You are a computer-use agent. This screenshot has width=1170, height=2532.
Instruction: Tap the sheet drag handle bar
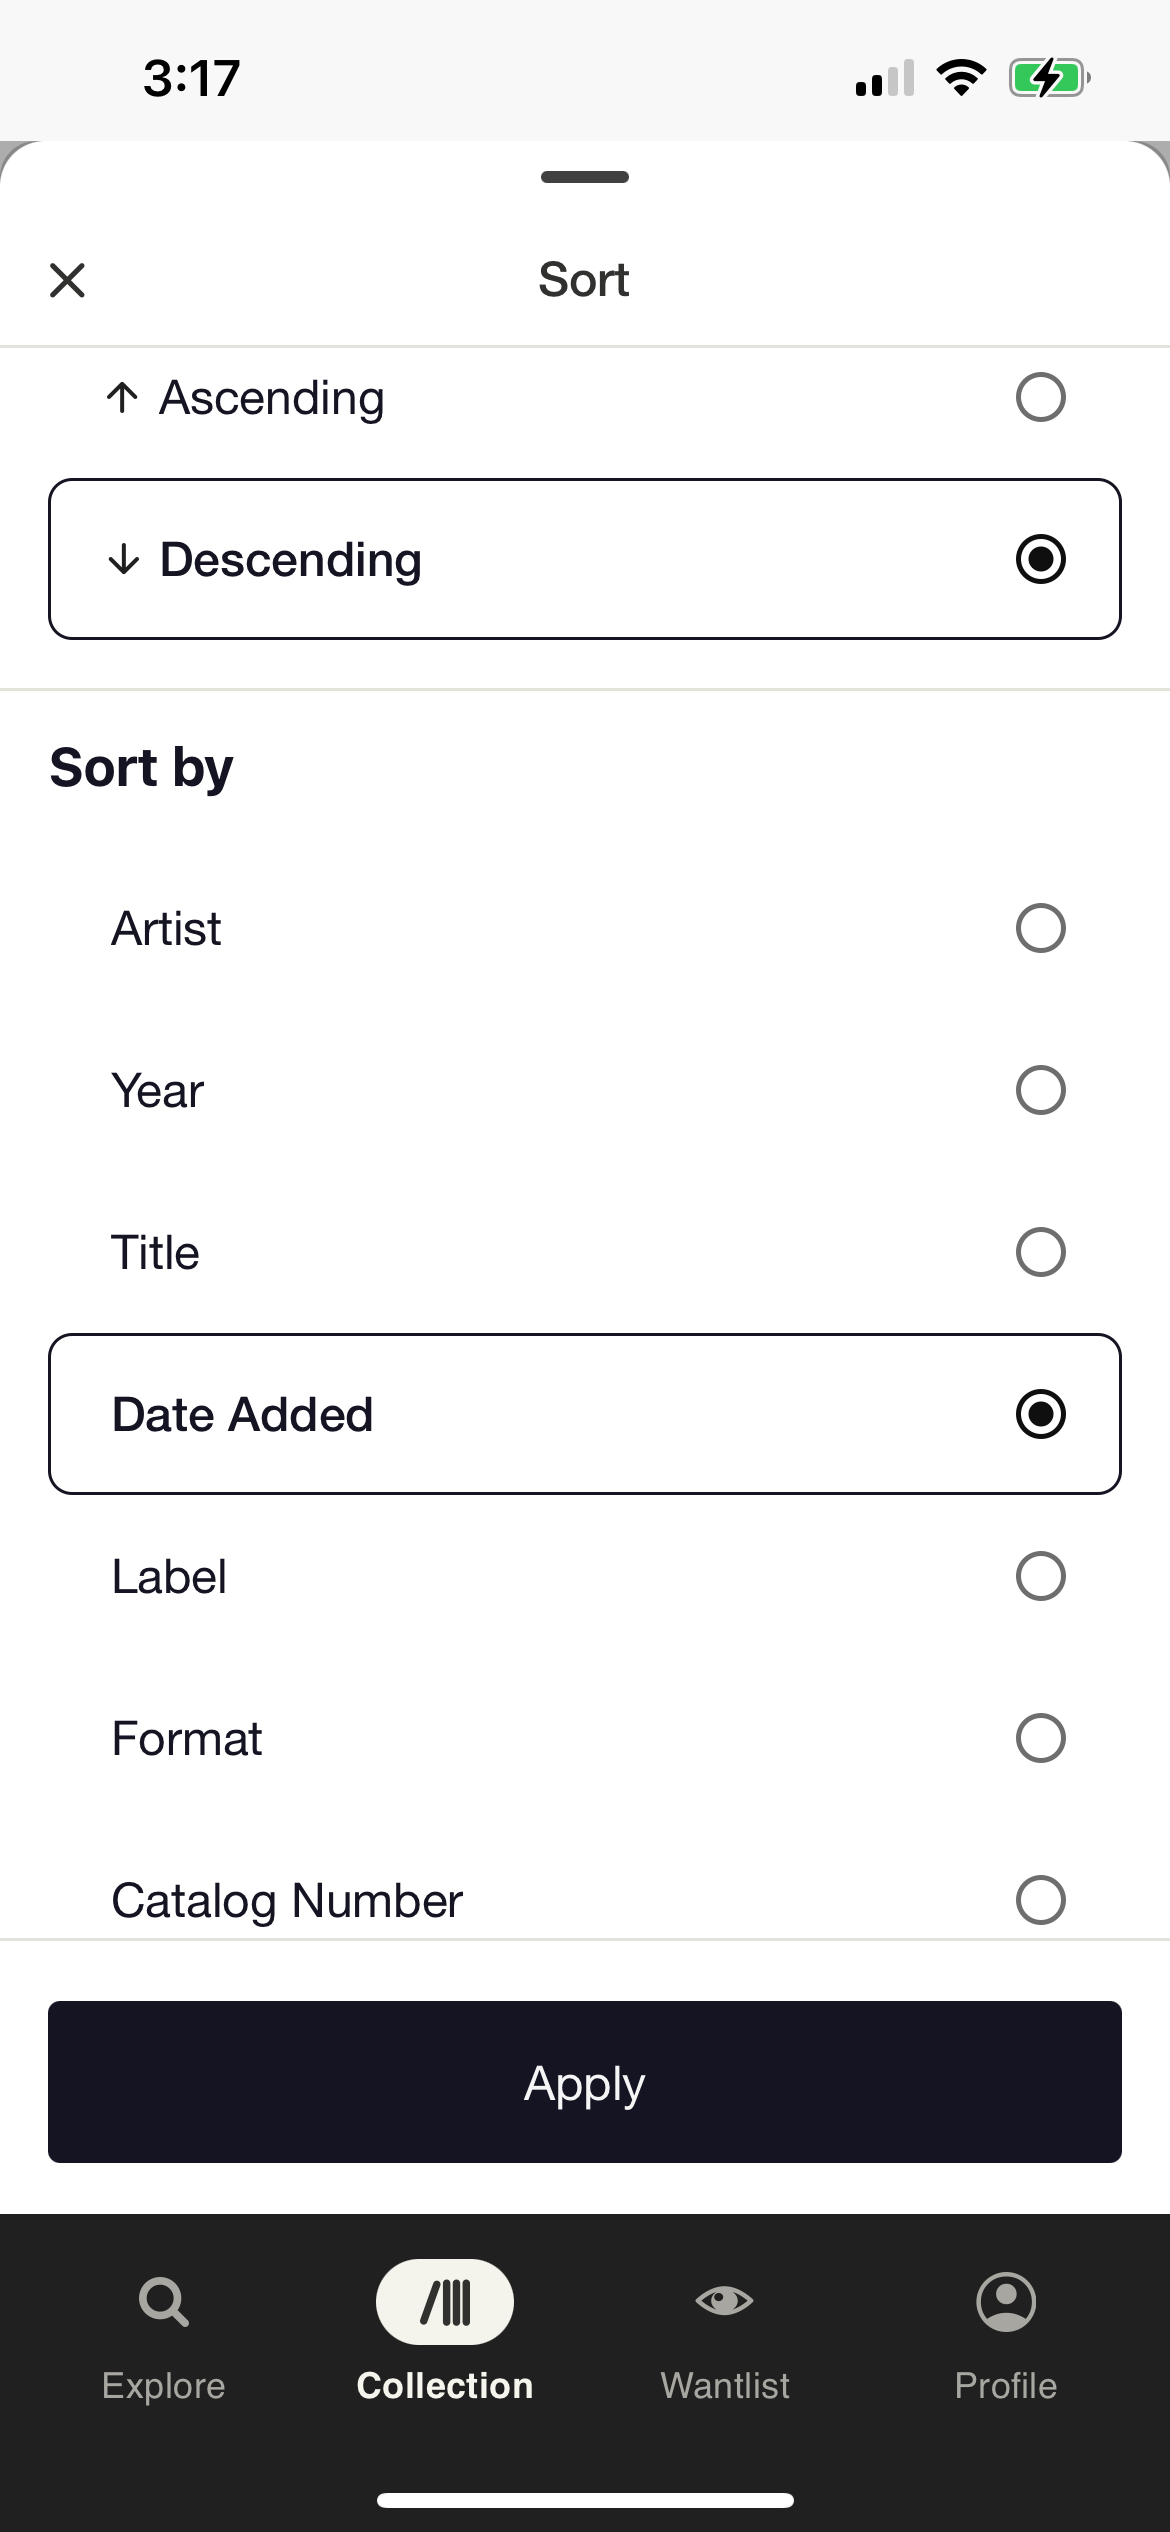(x=585, y=177)
